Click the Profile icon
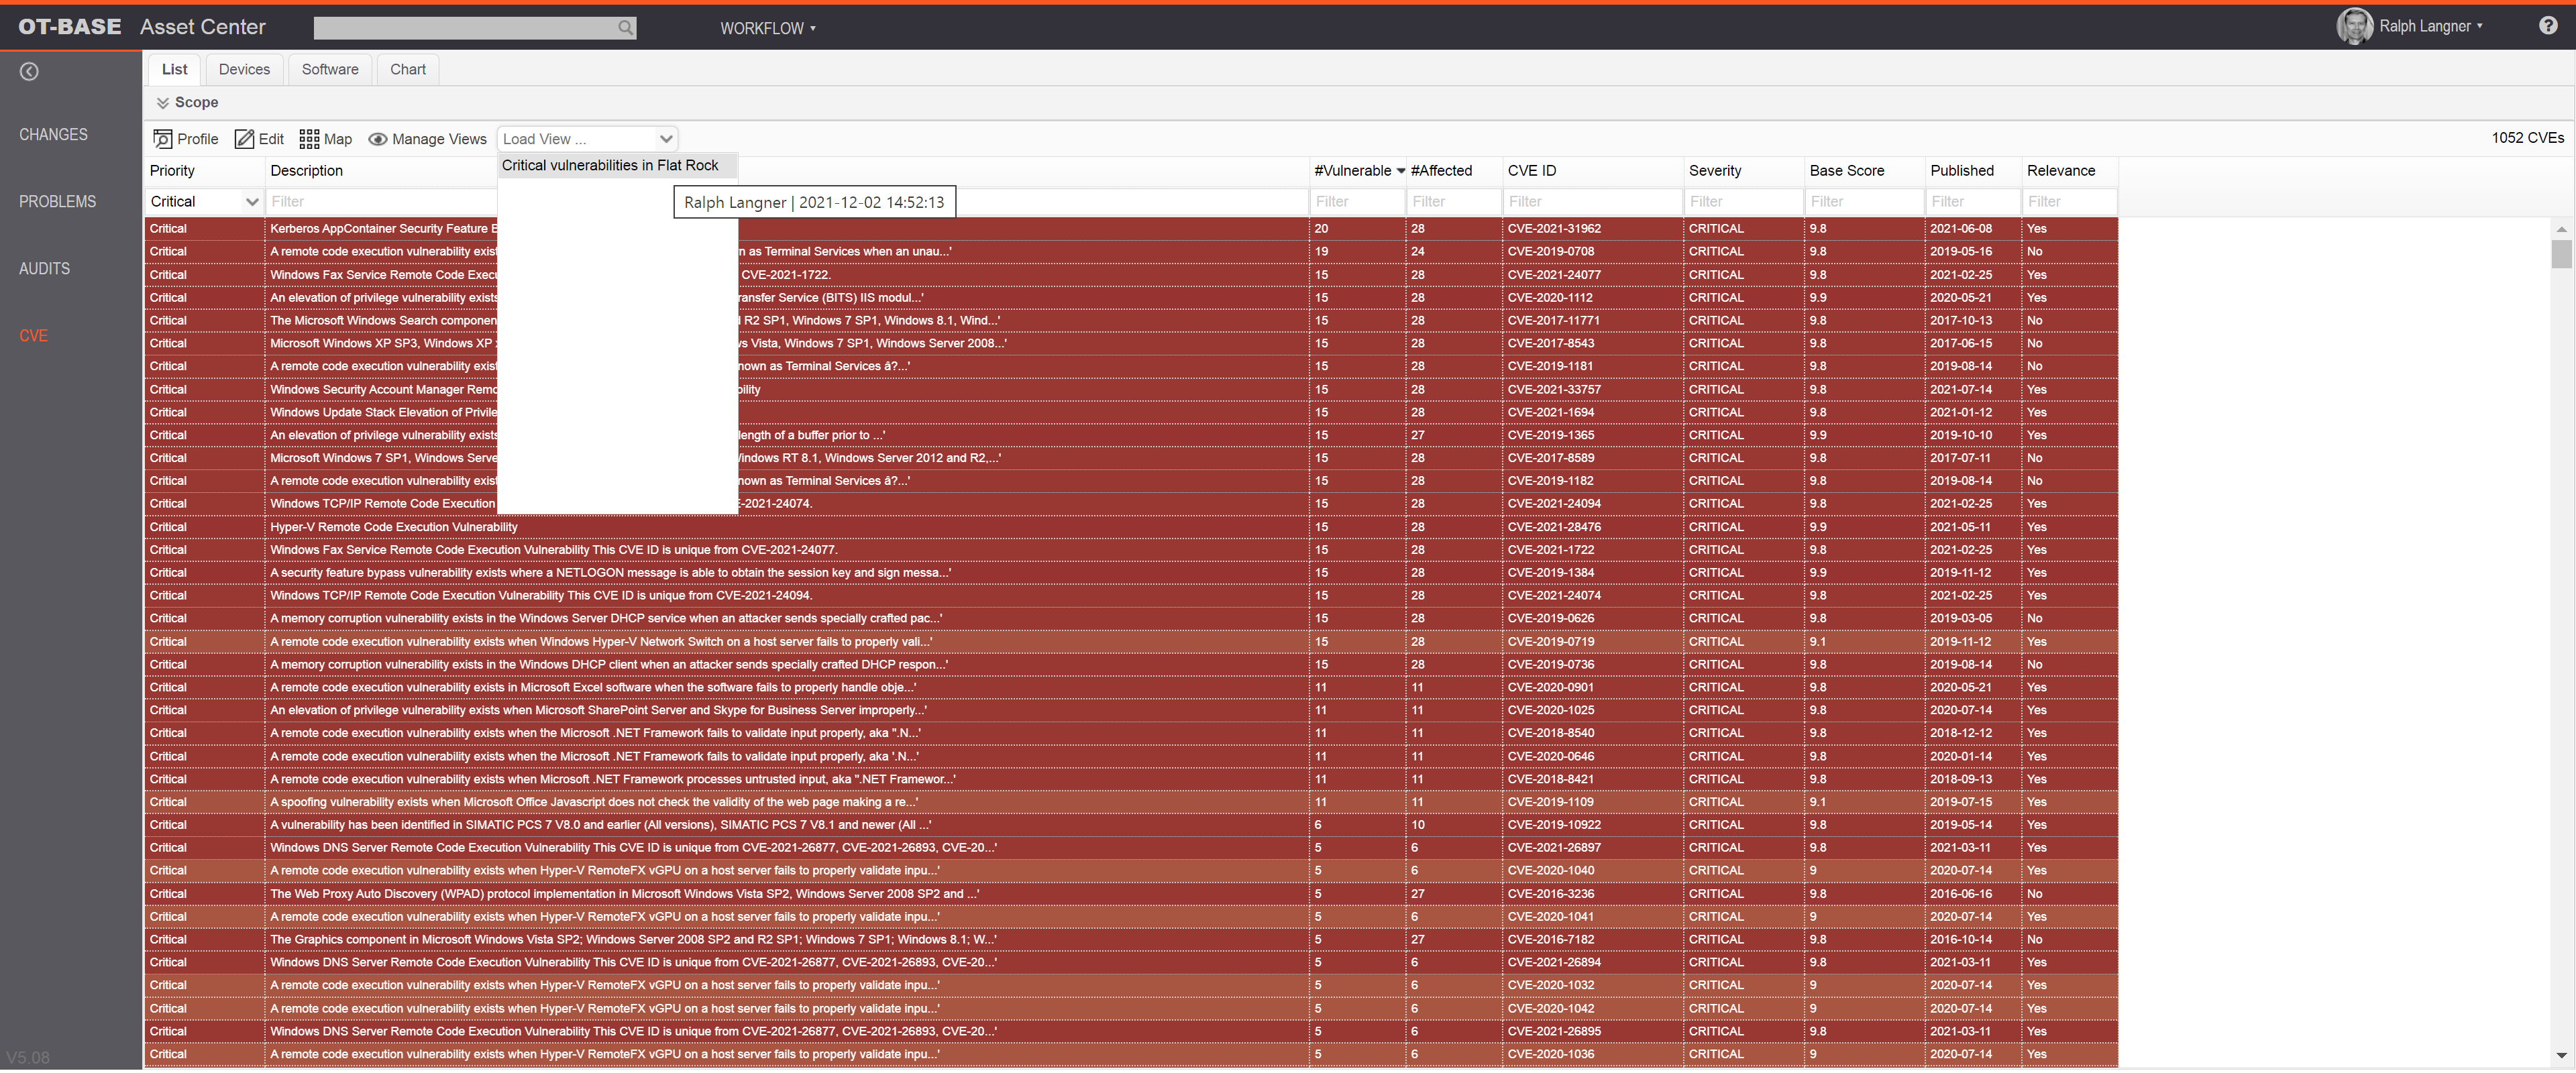This screenshot has height=1073, width=2576. coord(162,139)
